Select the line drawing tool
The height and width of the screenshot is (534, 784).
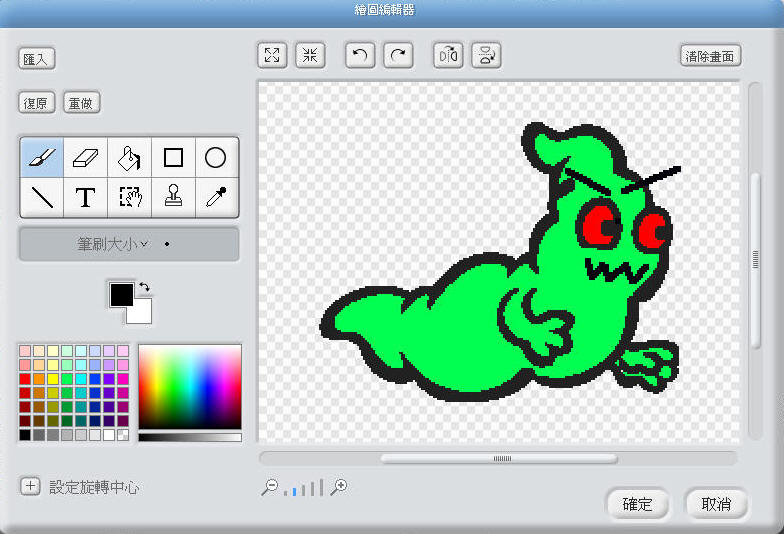42,197
